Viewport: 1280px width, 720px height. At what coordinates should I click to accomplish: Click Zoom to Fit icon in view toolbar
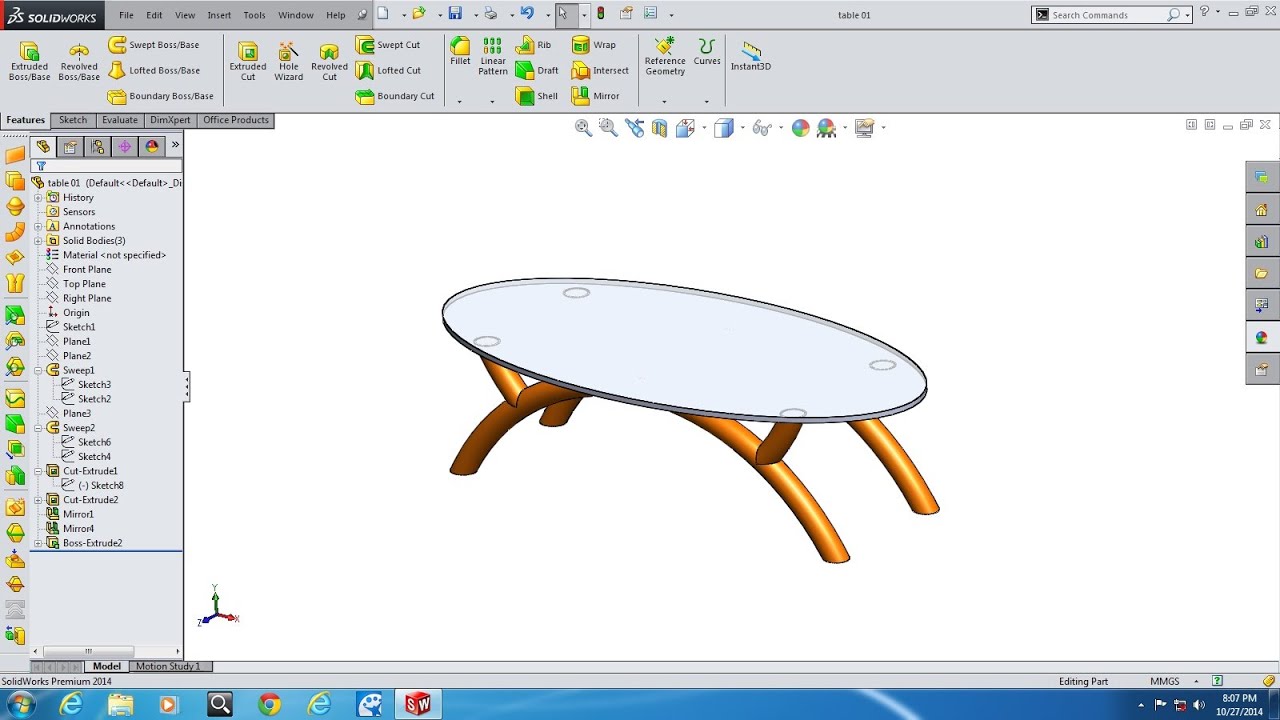tap(584, 128)
